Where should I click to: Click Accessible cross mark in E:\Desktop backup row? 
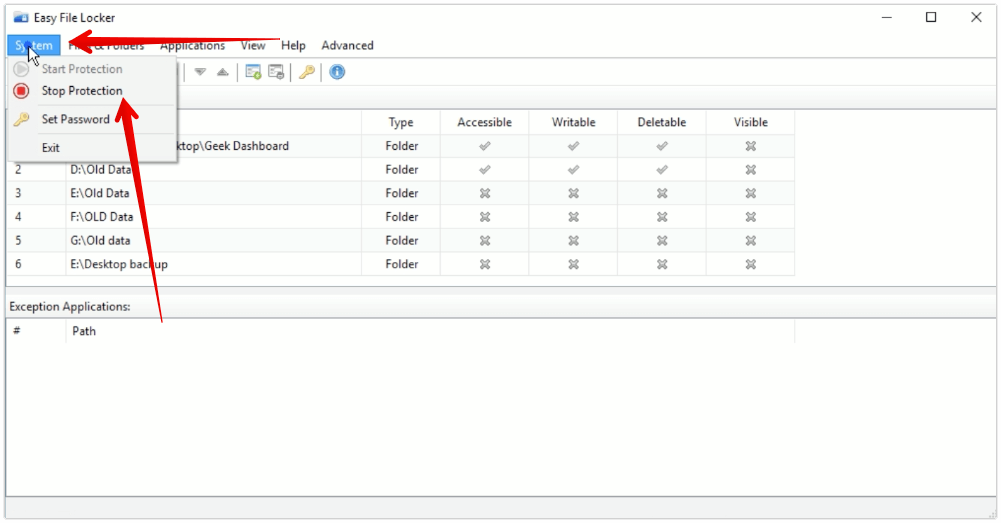pos(485,264)
